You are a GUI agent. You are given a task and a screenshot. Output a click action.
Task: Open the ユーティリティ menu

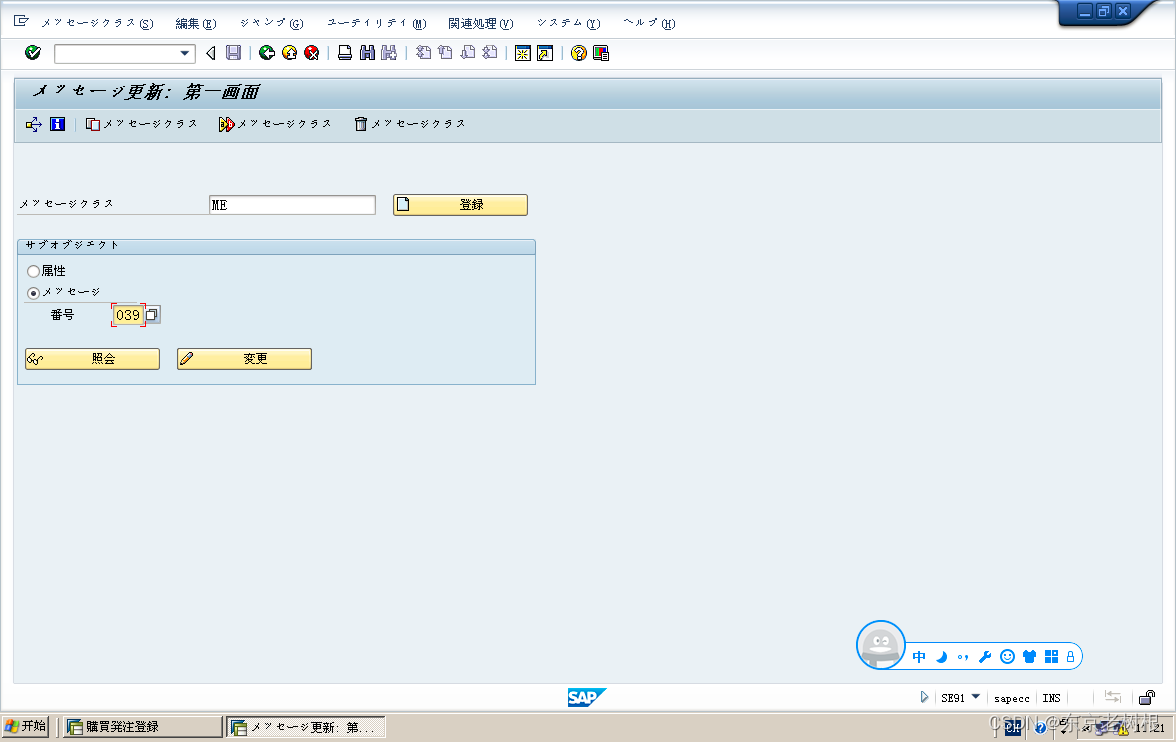tap(376, 22)
